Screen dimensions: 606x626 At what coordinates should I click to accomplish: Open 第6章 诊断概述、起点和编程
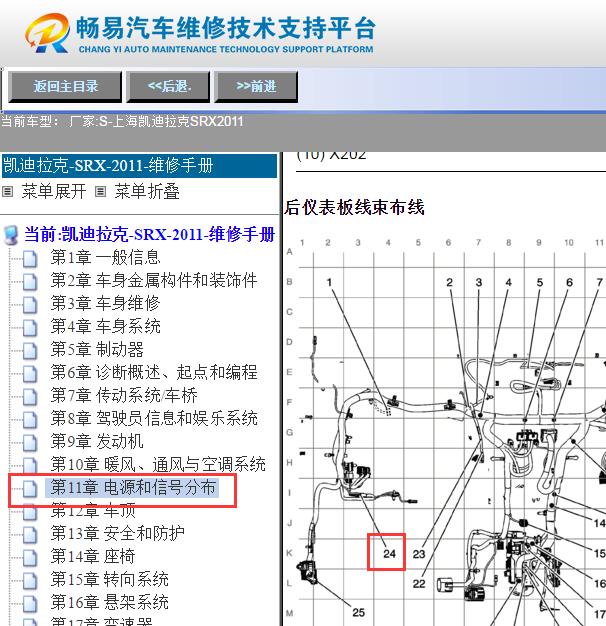(x=154, y=372)
